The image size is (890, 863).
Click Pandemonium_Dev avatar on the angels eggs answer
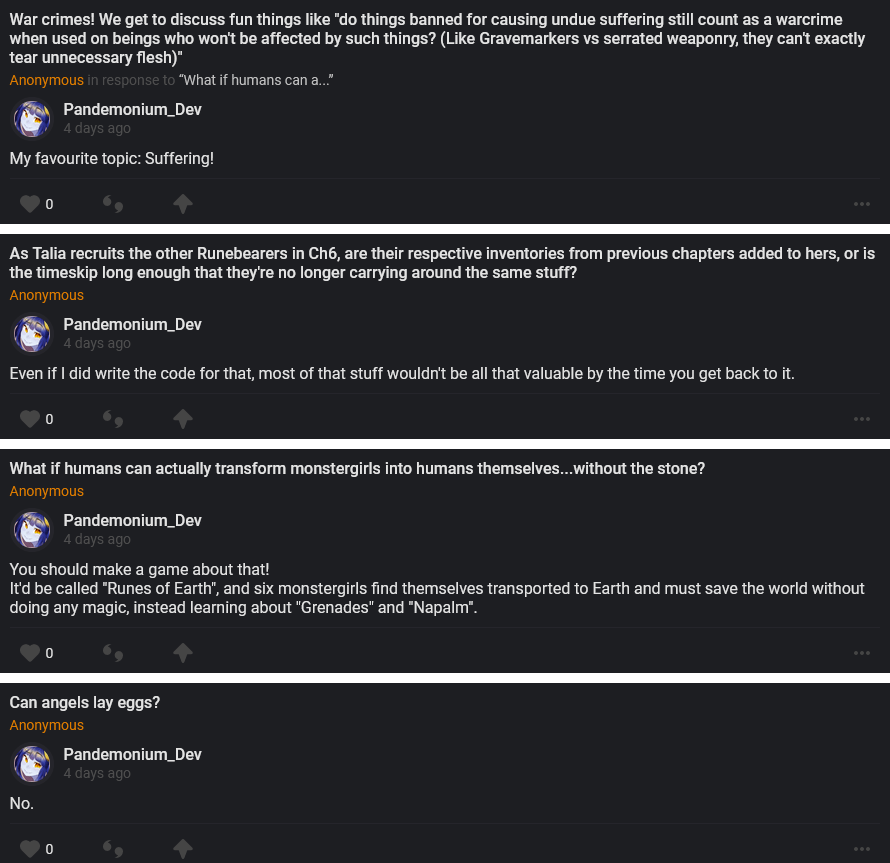32,764
